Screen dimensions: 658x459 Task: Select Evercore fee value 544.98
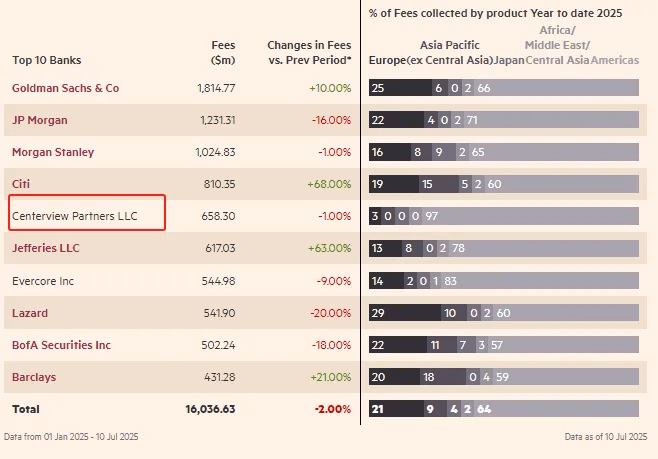219,281
